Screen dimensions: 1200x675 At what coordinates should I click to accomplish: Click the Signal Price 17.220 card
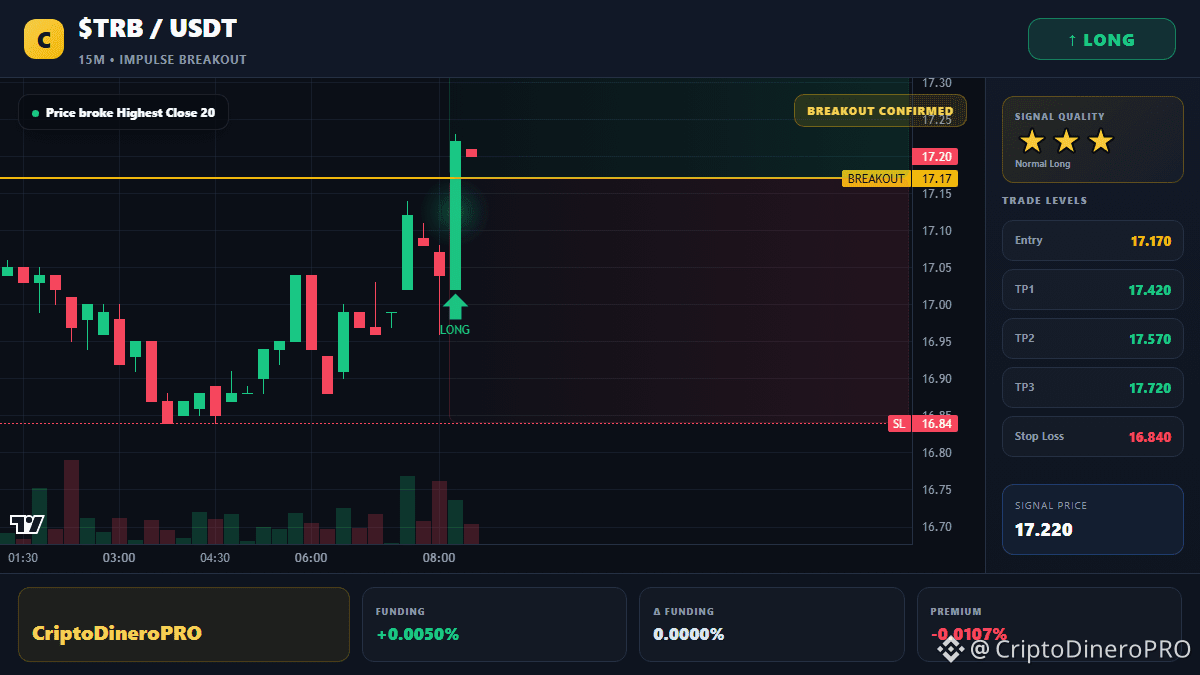coord(1093,519)
